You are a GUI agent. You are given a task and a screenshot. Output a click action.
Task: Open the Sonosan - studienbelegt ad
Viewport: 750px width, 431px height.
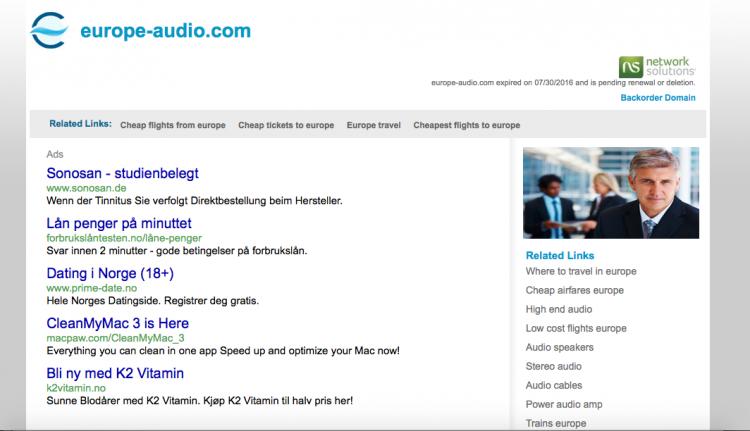coord(122,173)
